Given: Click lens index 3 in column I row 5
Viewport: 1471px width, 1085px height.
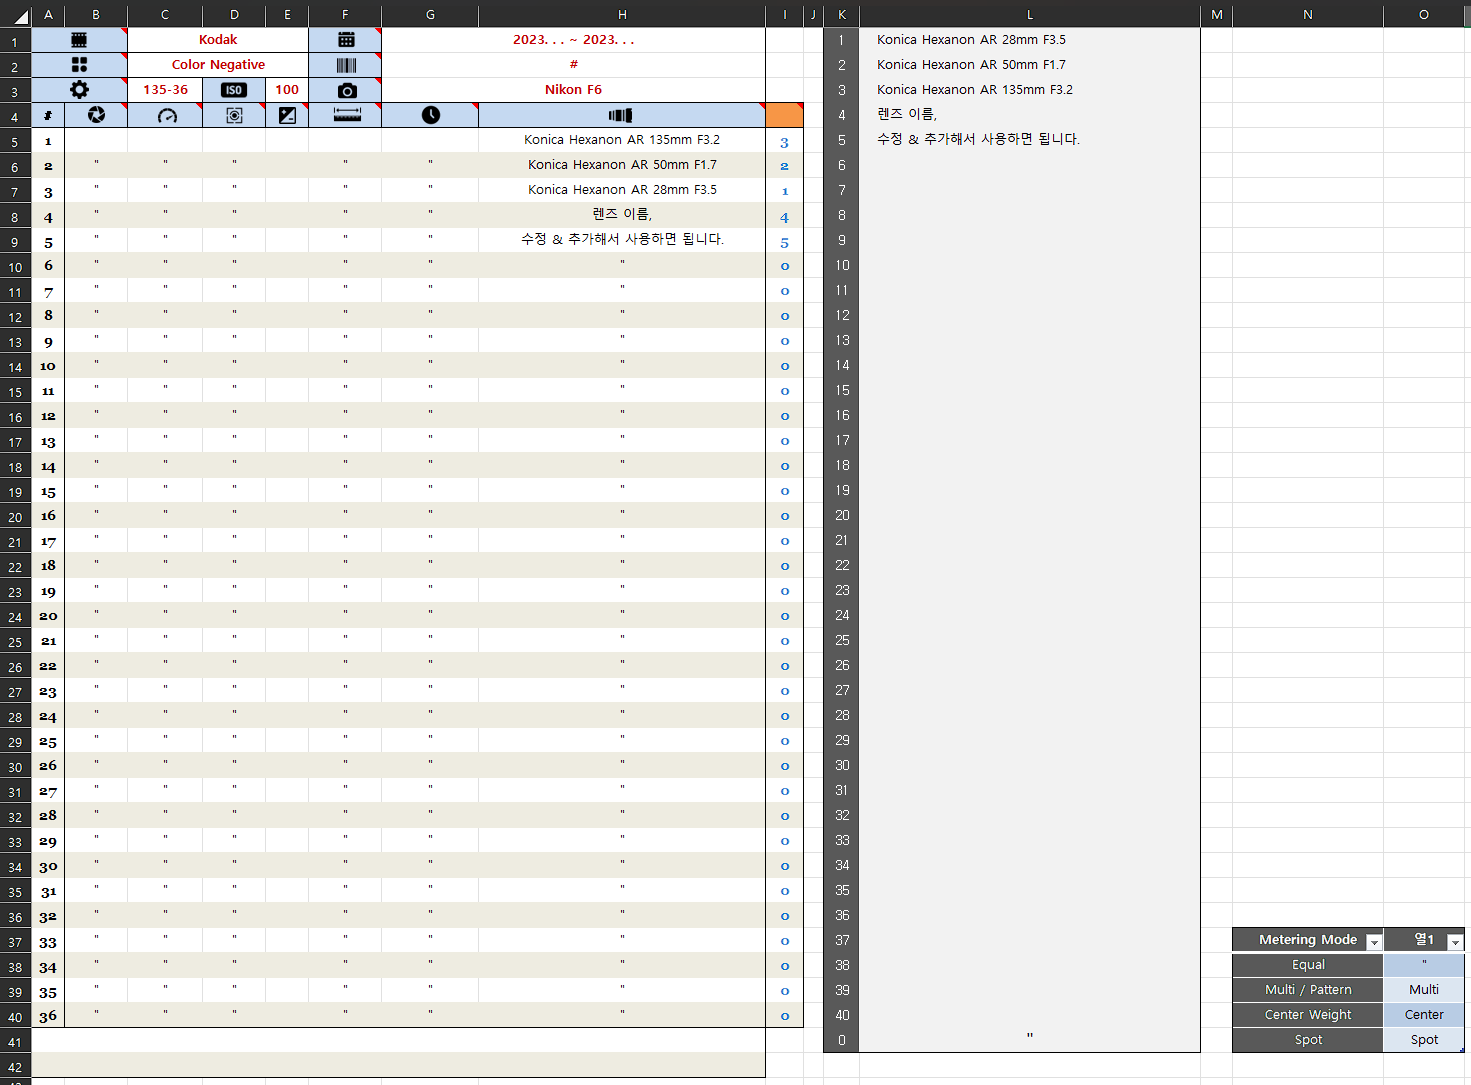Looking at the screenshot, I should [x=784, y=142].
